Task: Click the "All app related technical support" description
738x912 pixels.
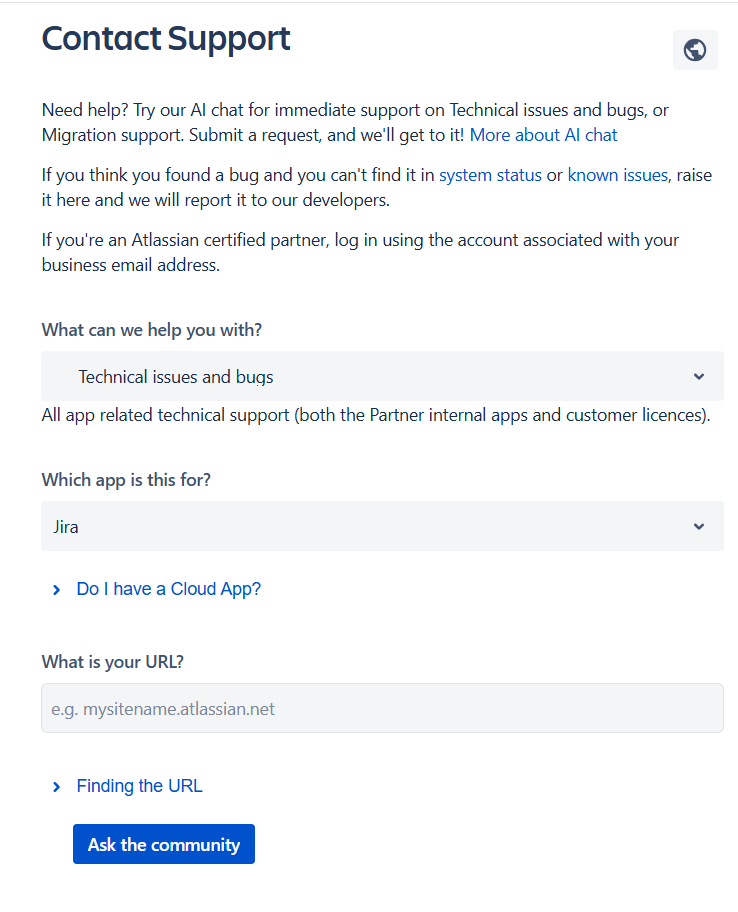Action: pos(376,415)
